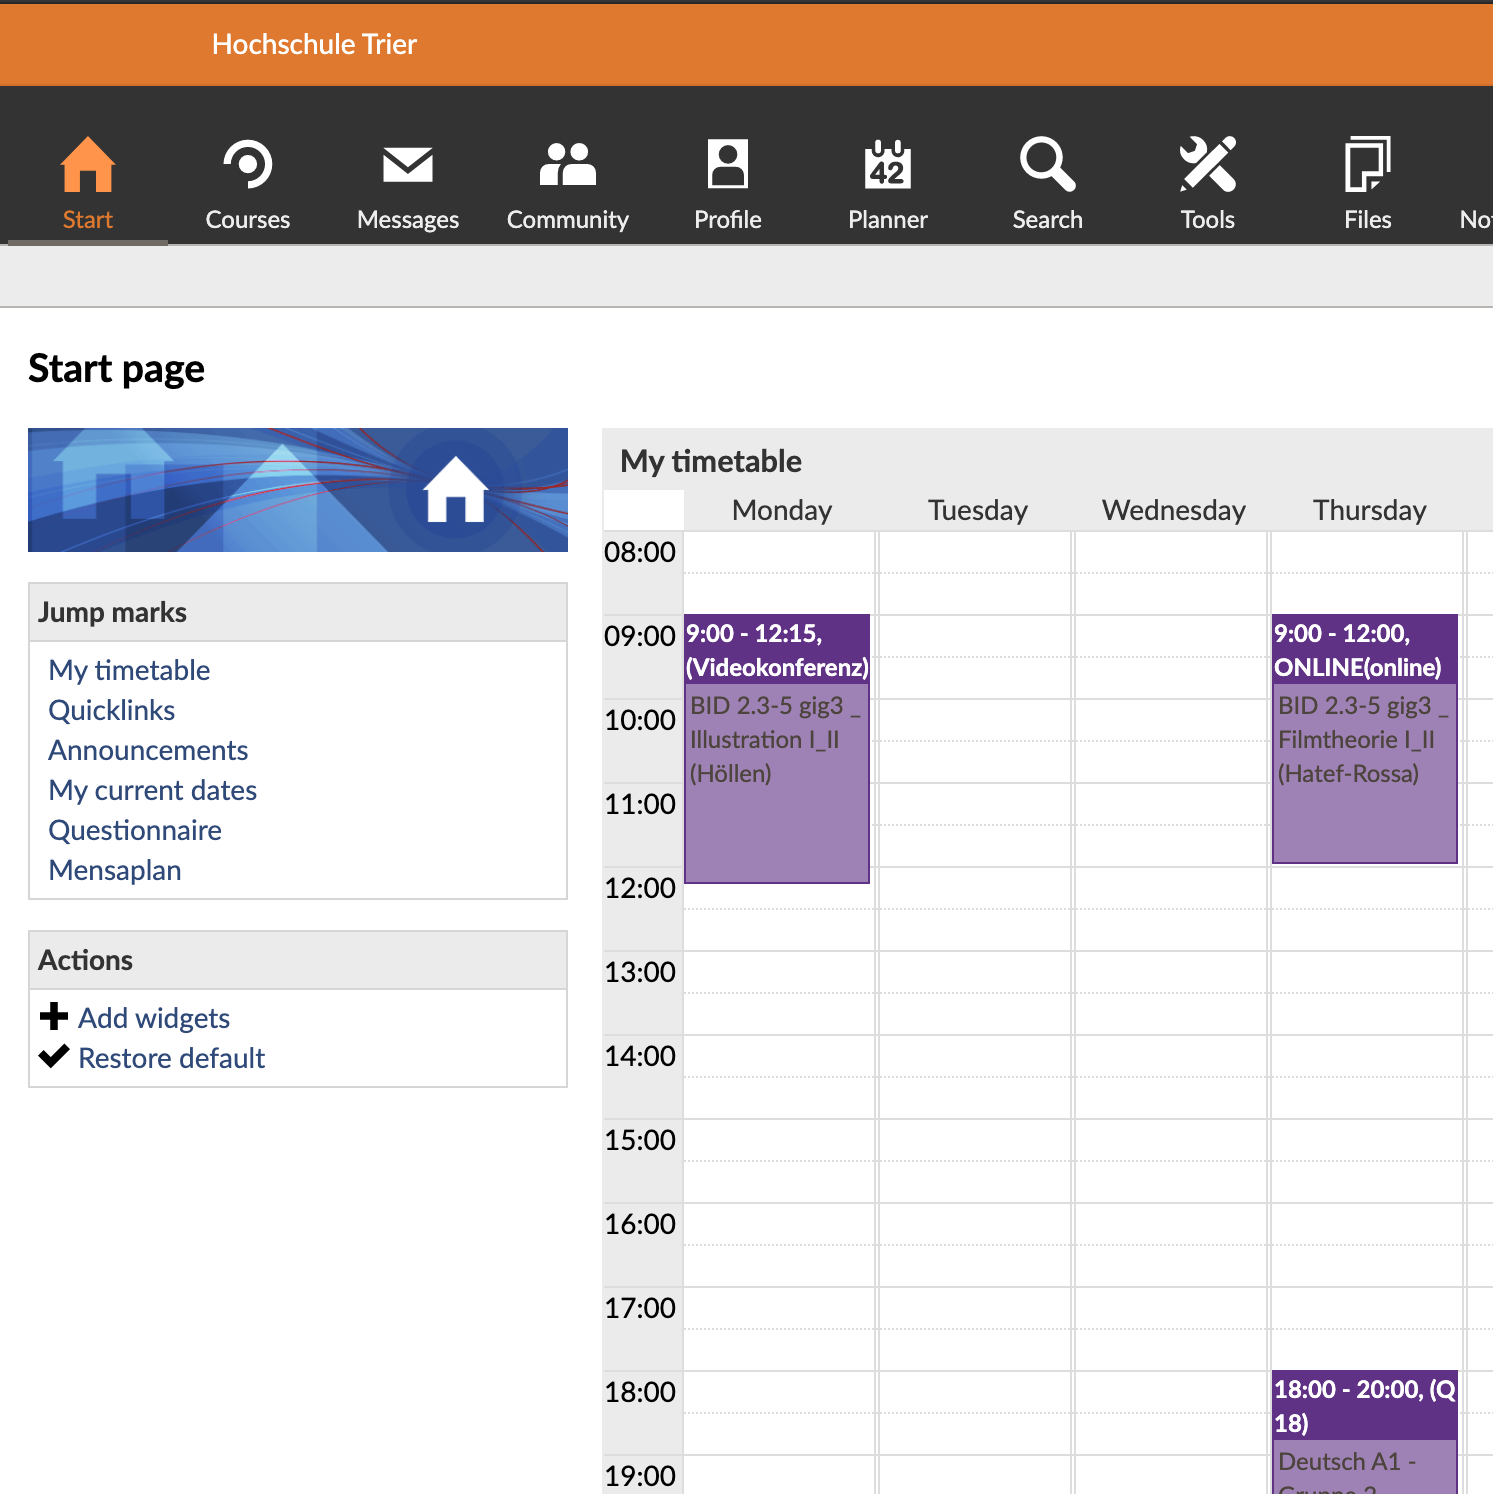Open the Courses section icon
The height and width of the screenshot is (1494, 1493).
point(247,165)
